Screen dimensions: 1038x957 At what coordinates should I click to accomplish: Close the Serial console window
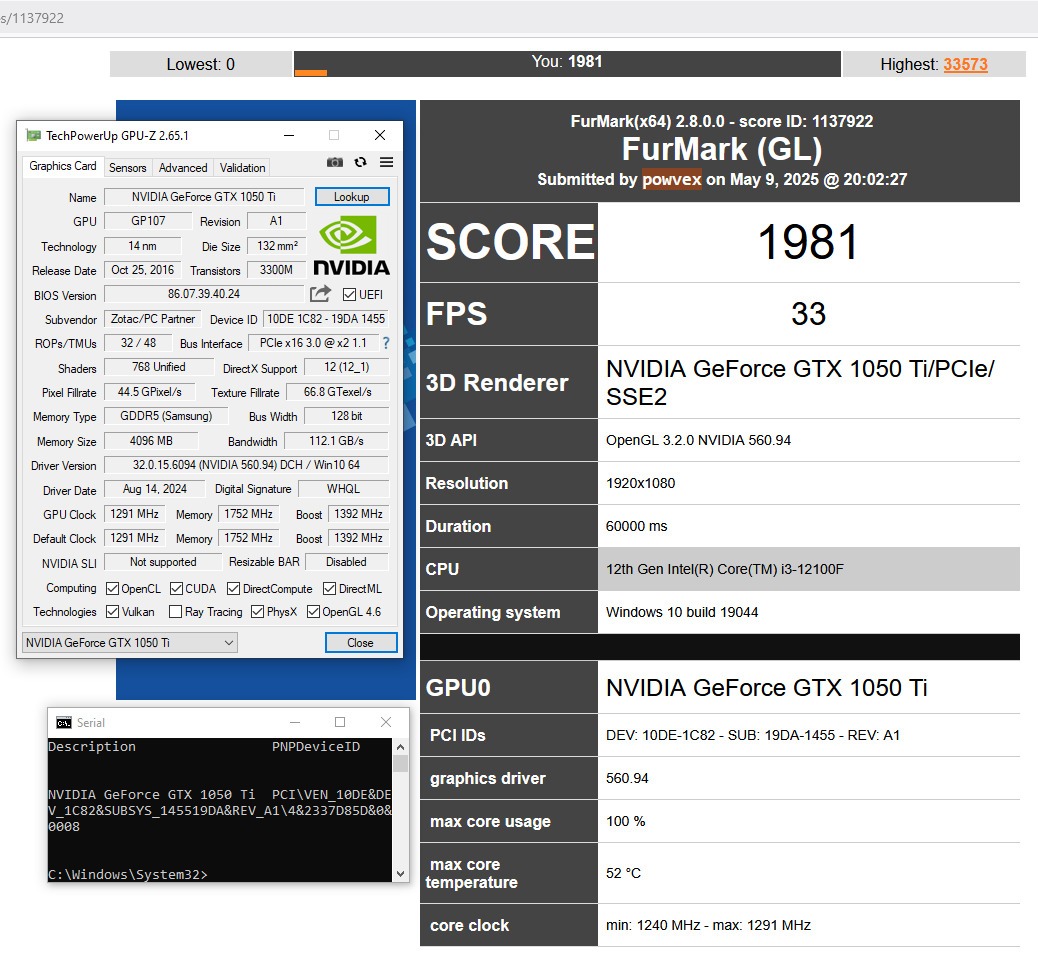click(386, 722)
